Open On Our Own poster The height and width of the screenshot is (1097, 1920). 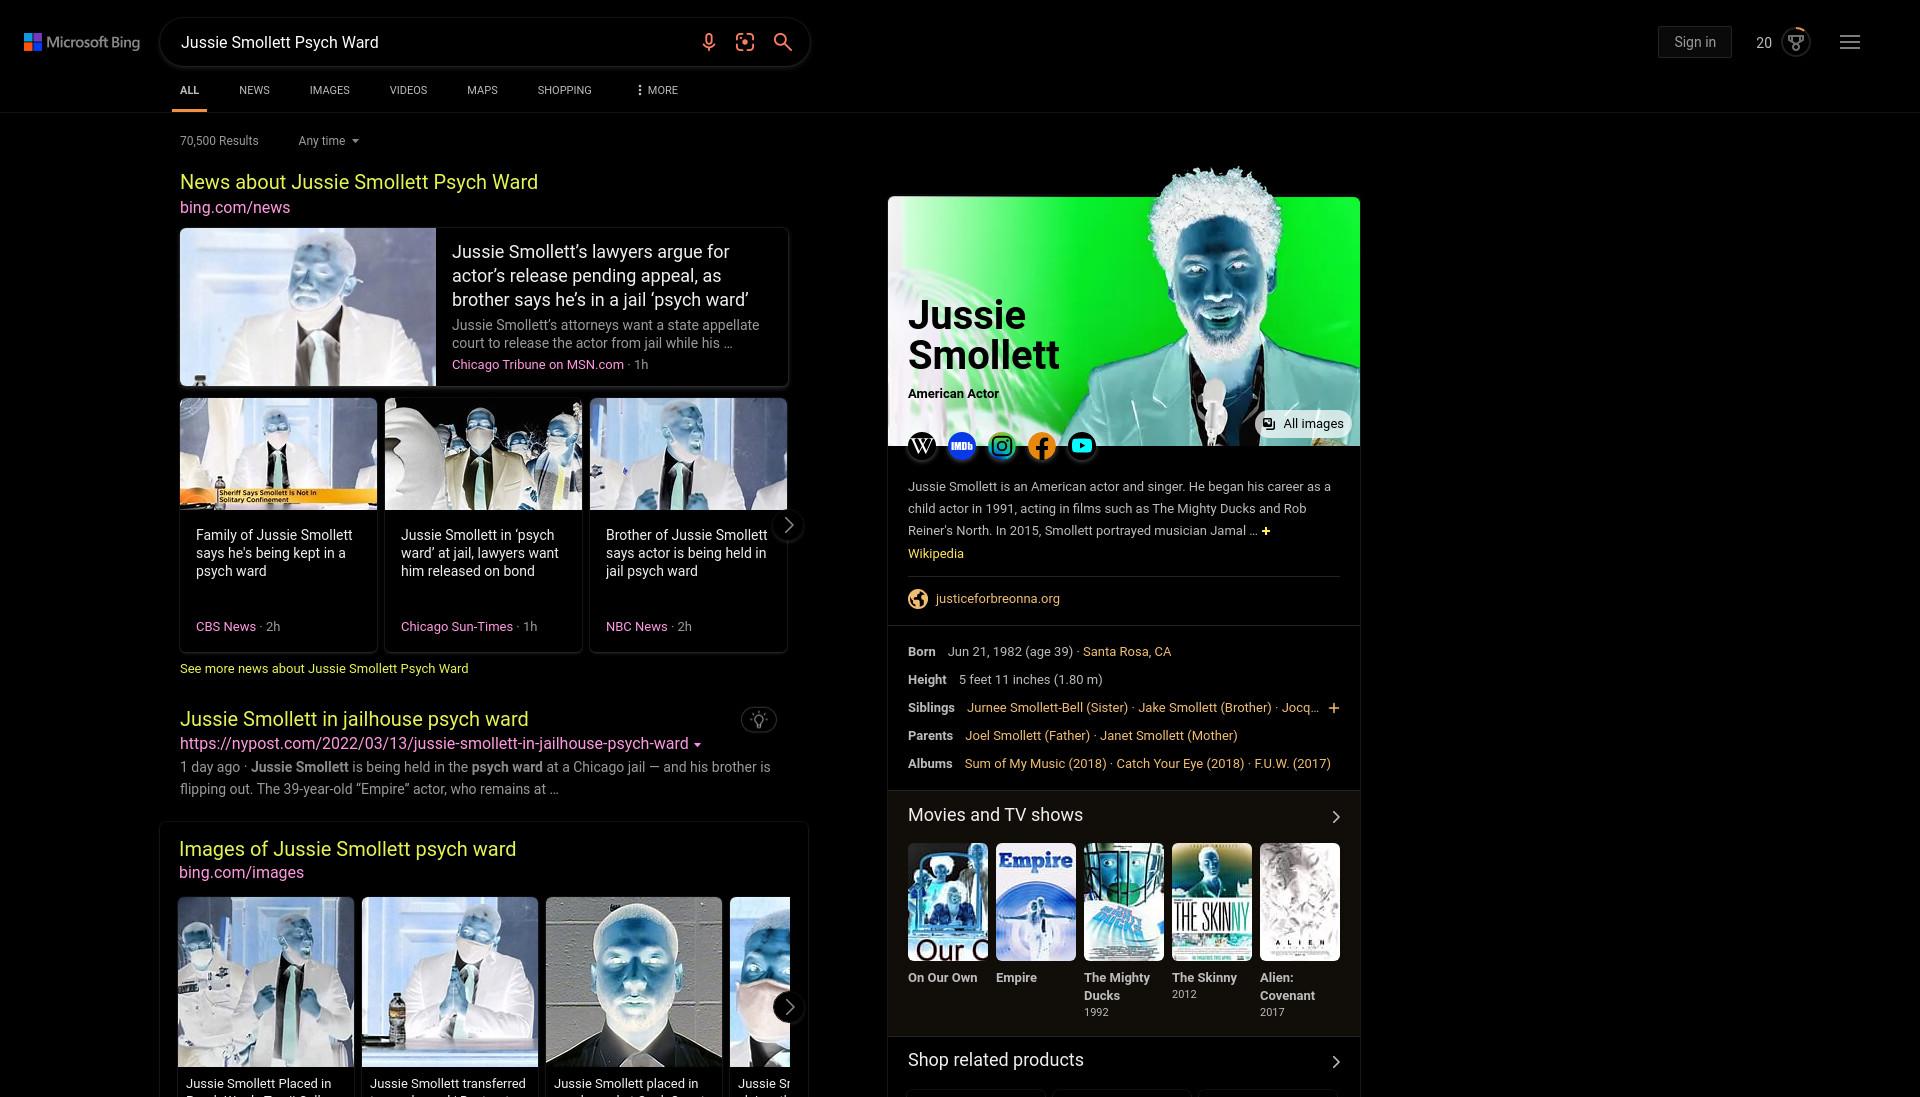pyautogui.click(x=947, y=902)
